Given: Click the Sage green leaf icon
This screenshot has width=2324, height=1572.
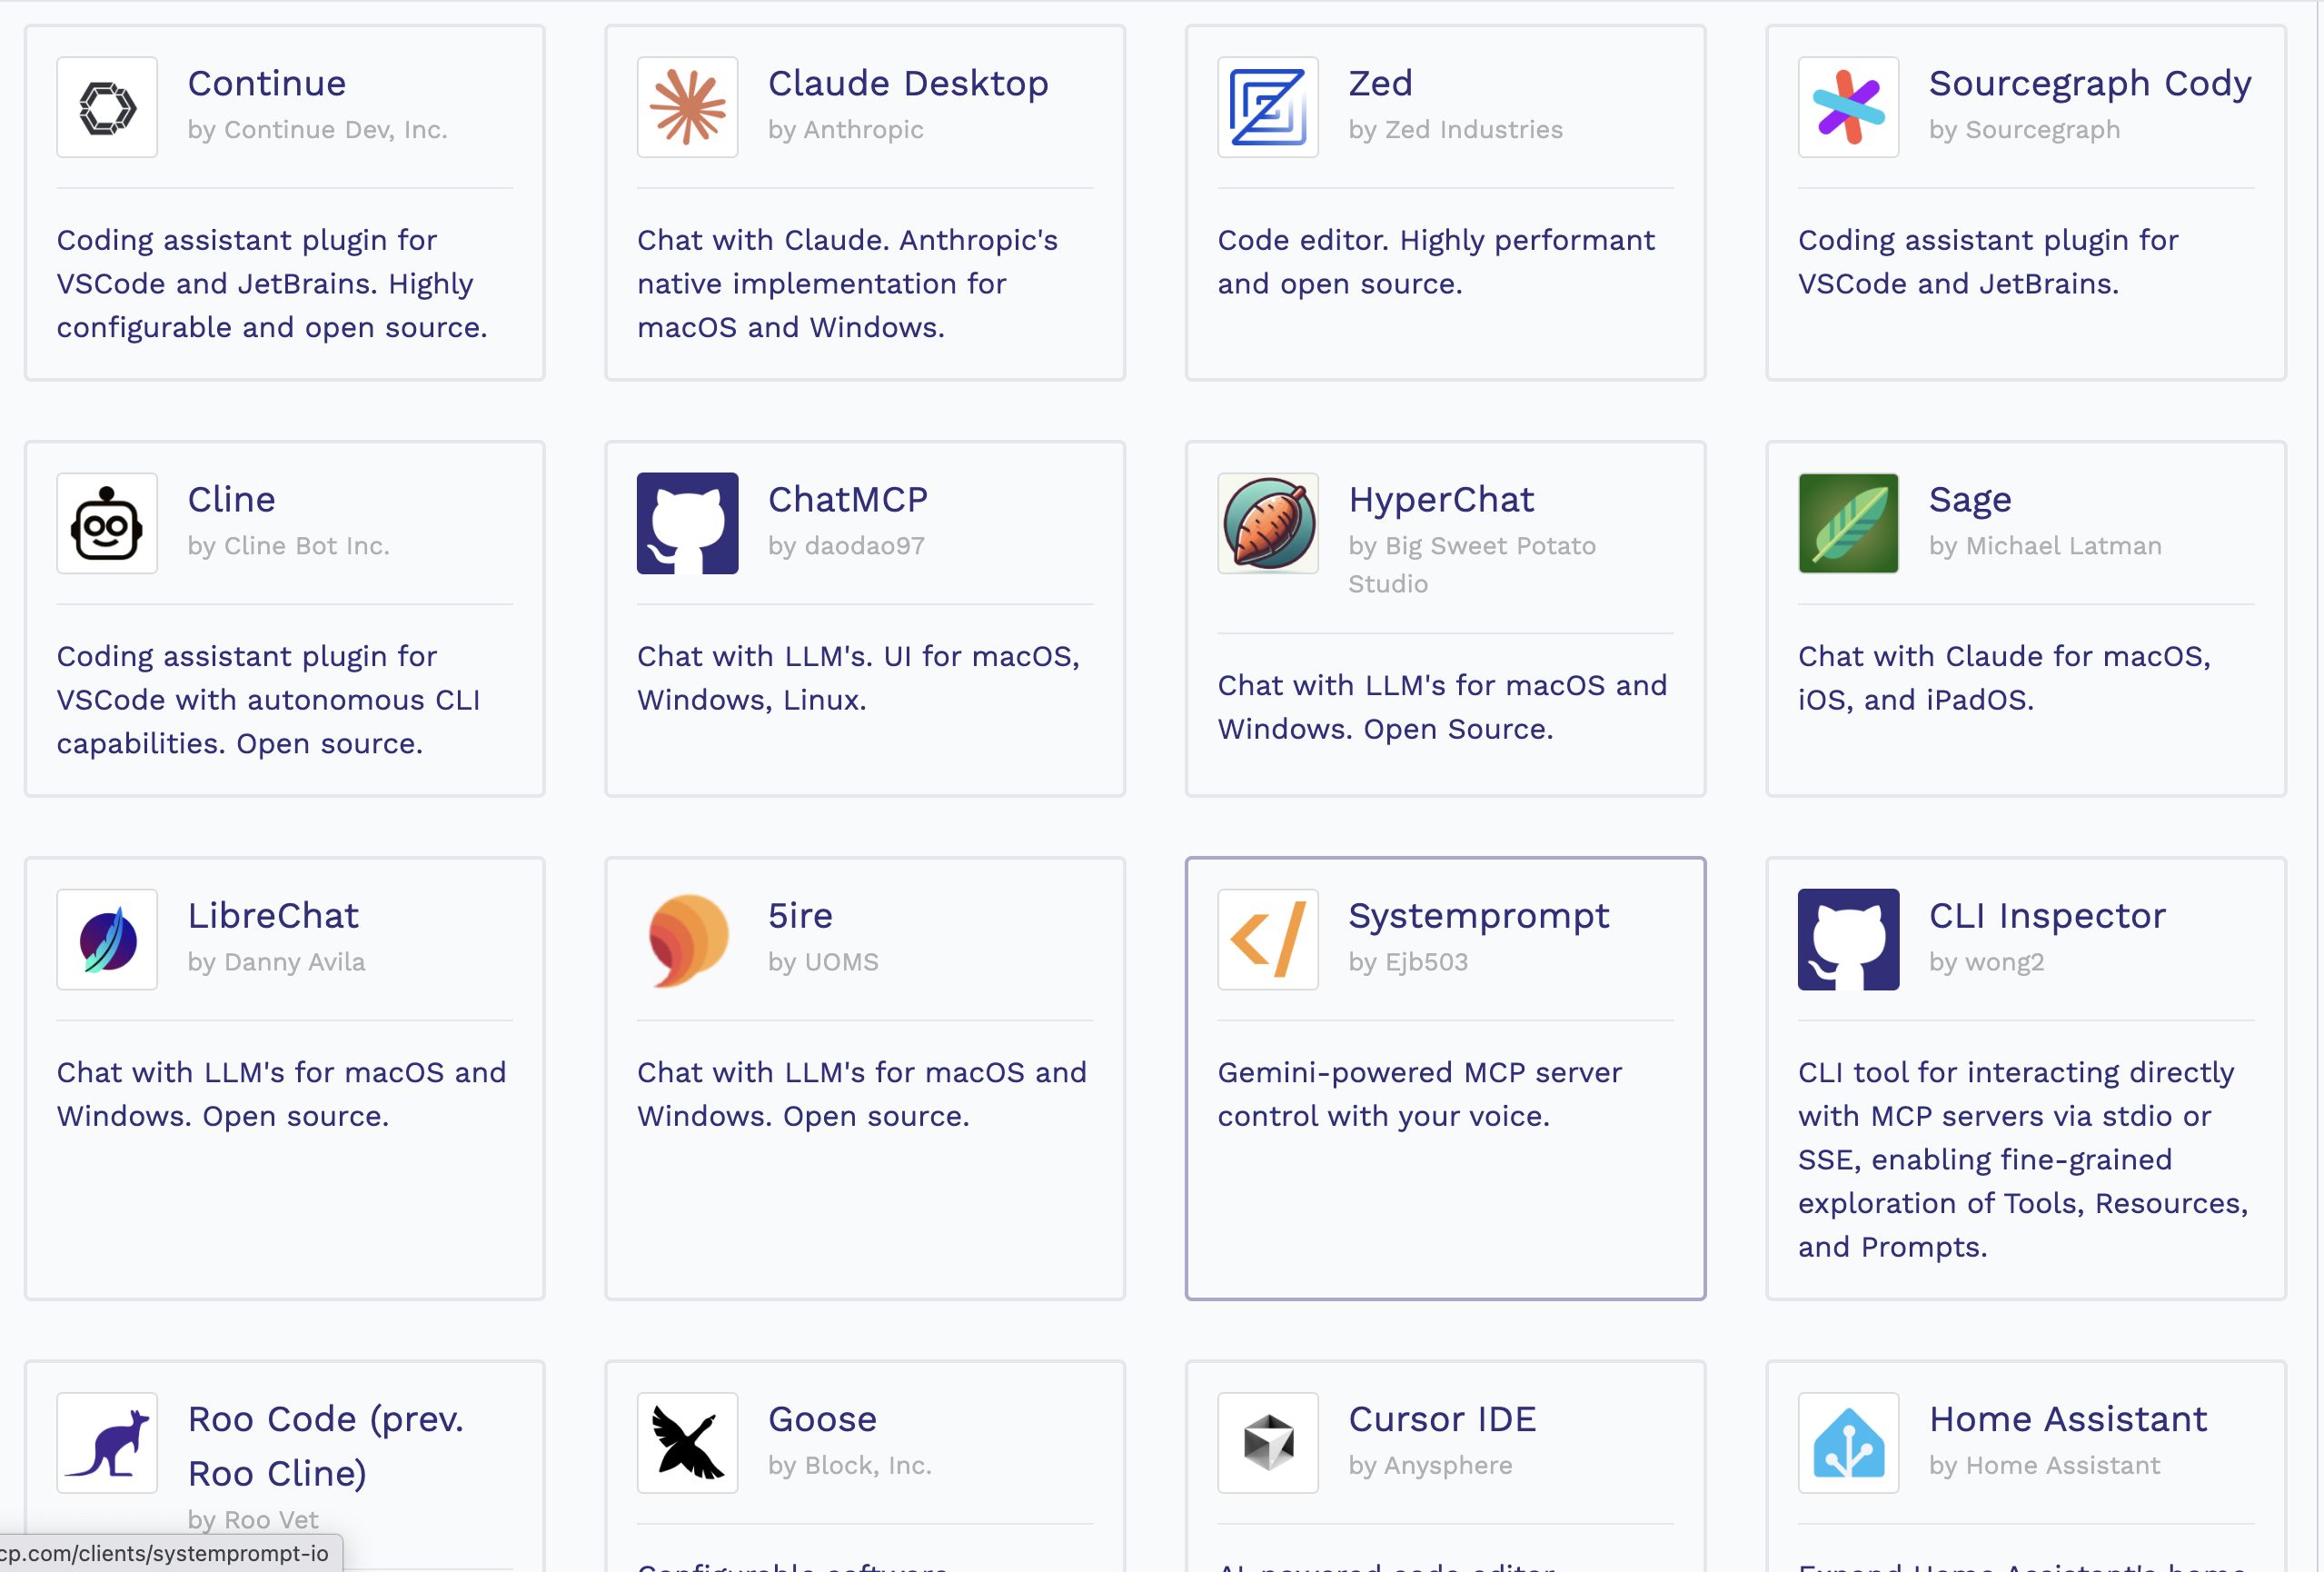Looking at the screenshot, I should (x=1848, y=523).
